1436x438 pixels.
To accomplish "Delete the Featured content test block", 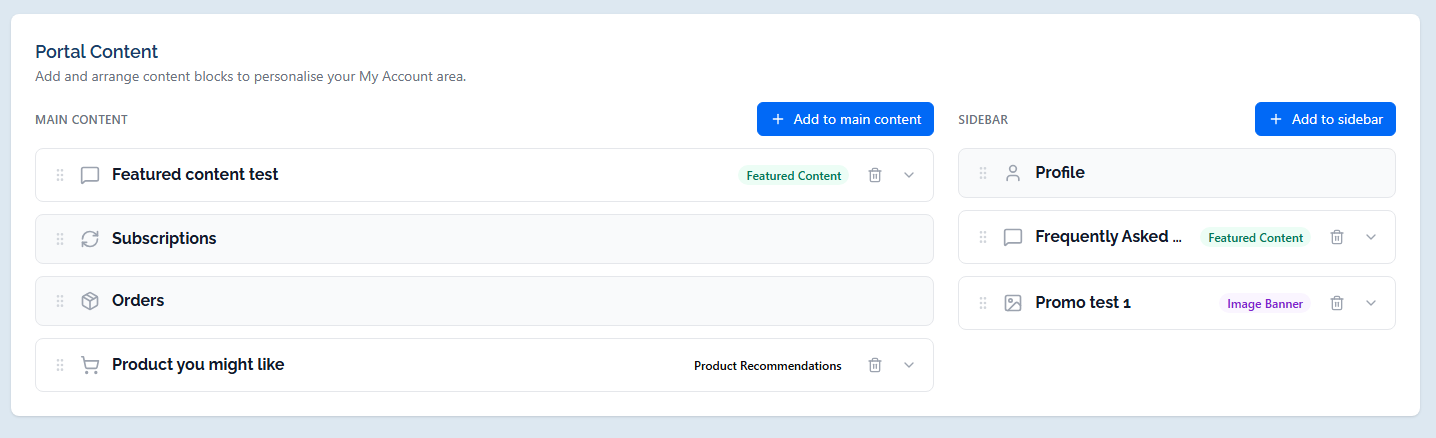I will (x=875, y=175).
